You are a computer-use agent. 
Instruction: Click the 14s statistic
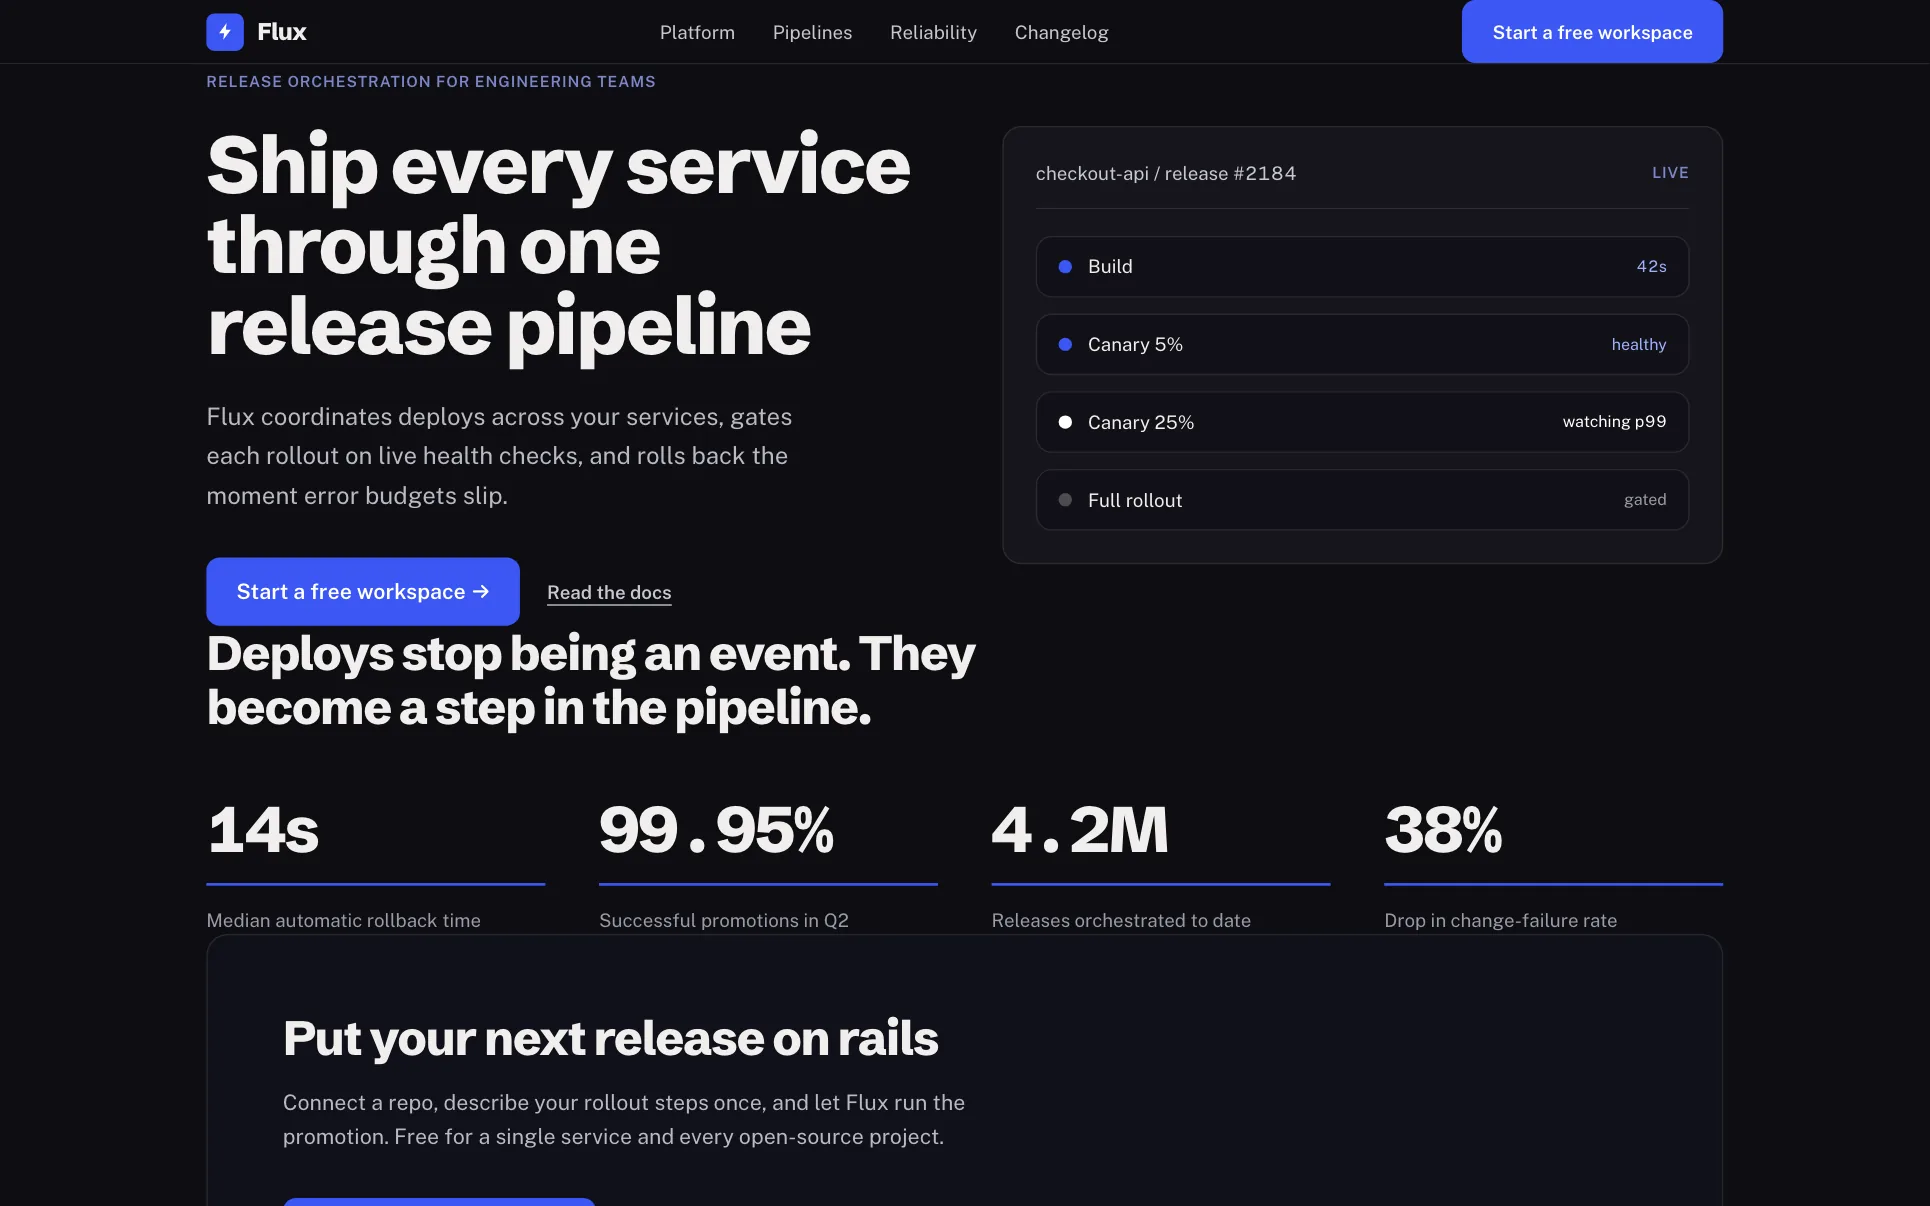(x=263, y=830)
